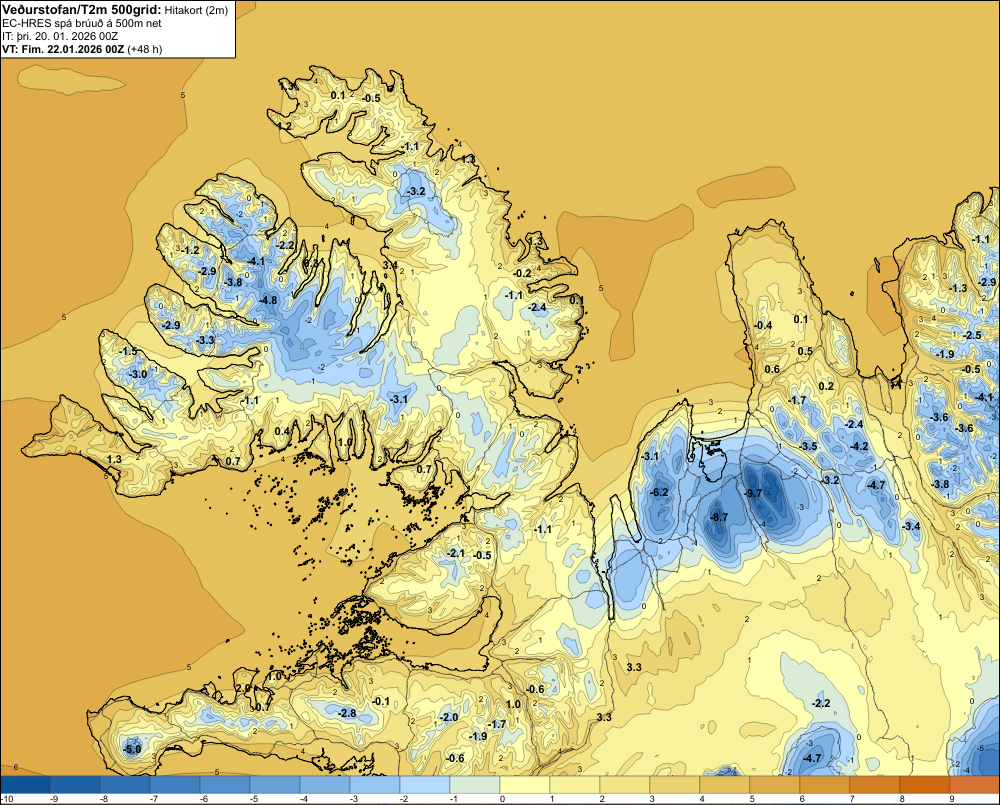Select the -2.0 temperature label
The width and height of the screenshot is (1000, 805).
pos(449,717)
